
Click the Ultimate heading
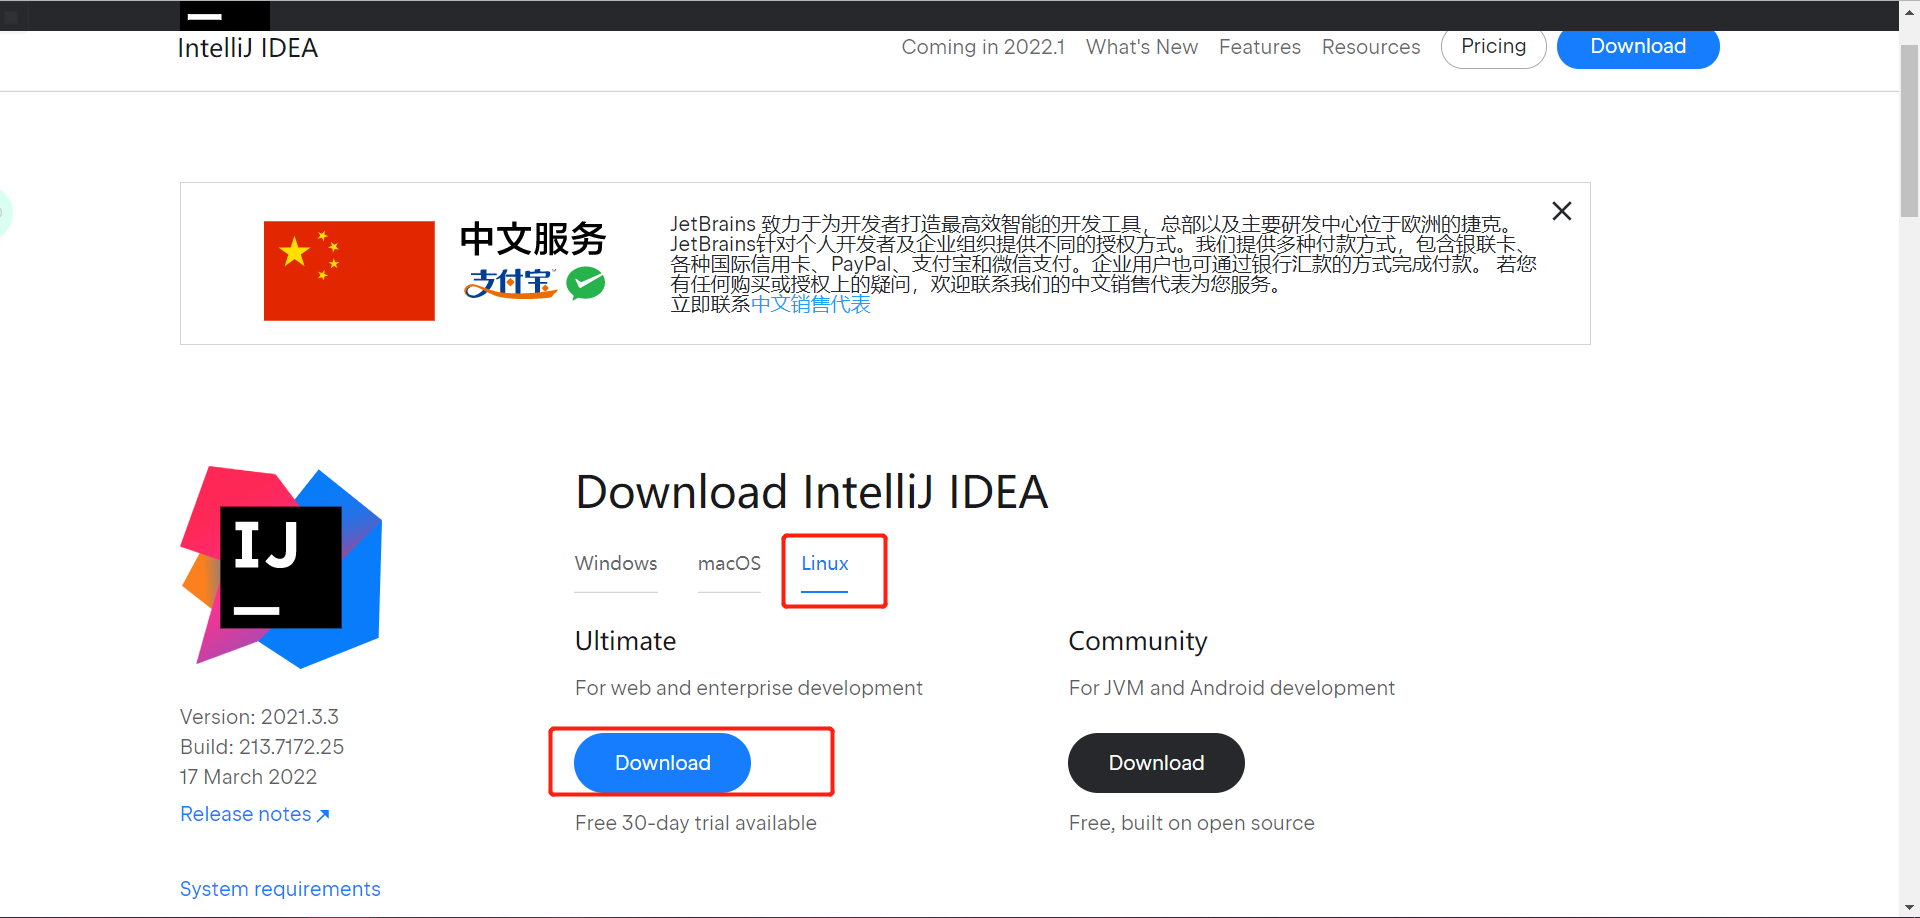pyautogui.click(x=626, y=641)
